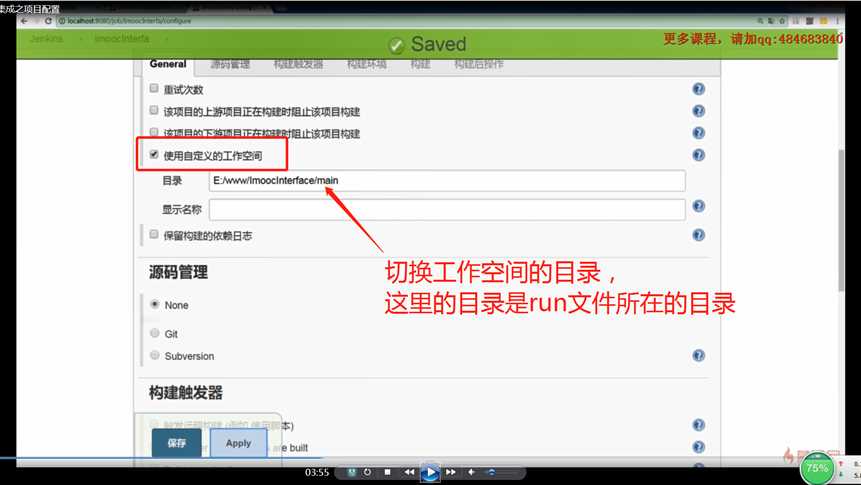This screenshot has height=485, width=861.
Task: Click the 源码管理 section heading
Action: tap(178, 272)
